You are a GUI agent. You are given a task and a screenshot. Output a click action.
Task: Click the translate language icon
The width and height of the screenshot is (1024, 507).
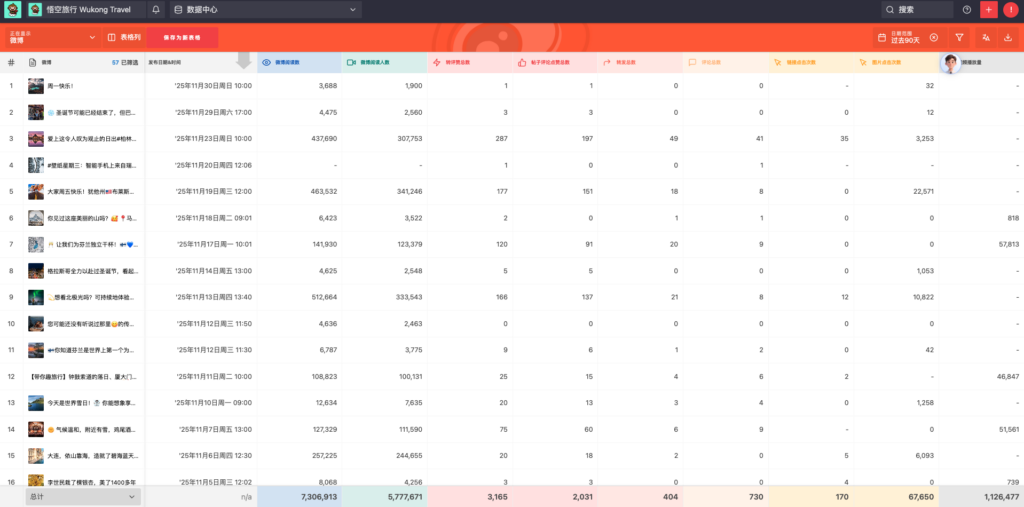click(986, 37)
